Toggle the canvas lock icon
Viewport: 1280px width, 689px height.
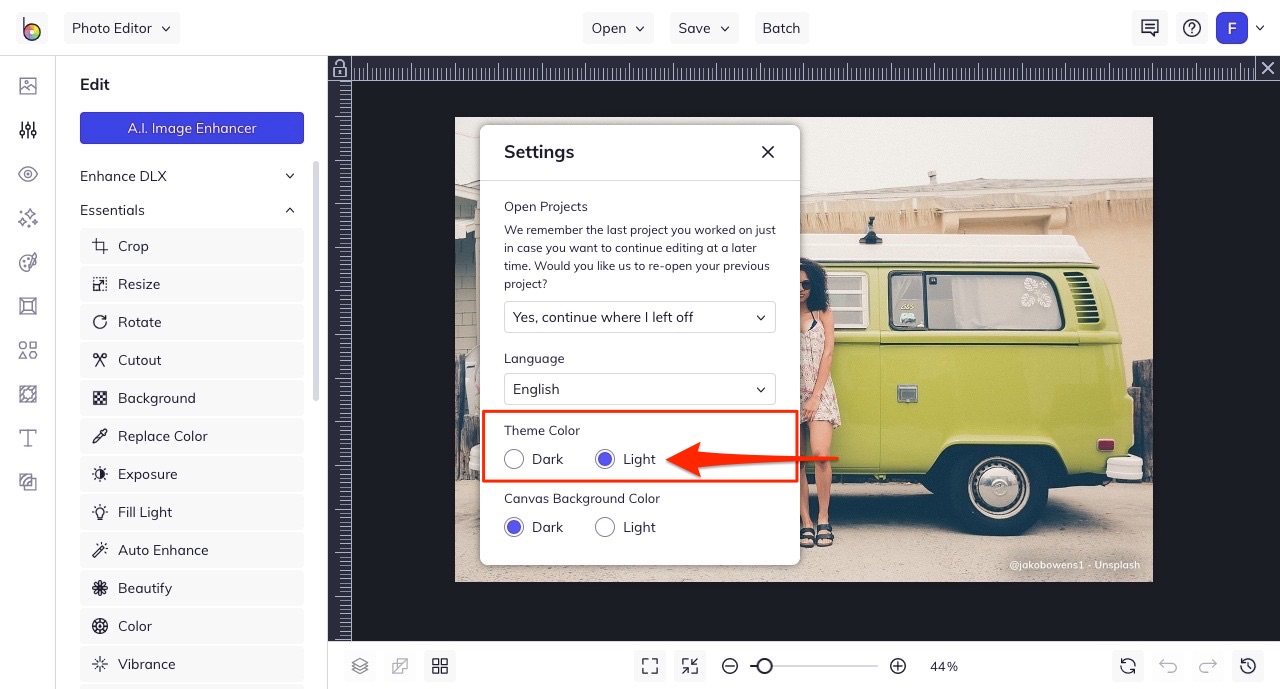click(340, 68)
